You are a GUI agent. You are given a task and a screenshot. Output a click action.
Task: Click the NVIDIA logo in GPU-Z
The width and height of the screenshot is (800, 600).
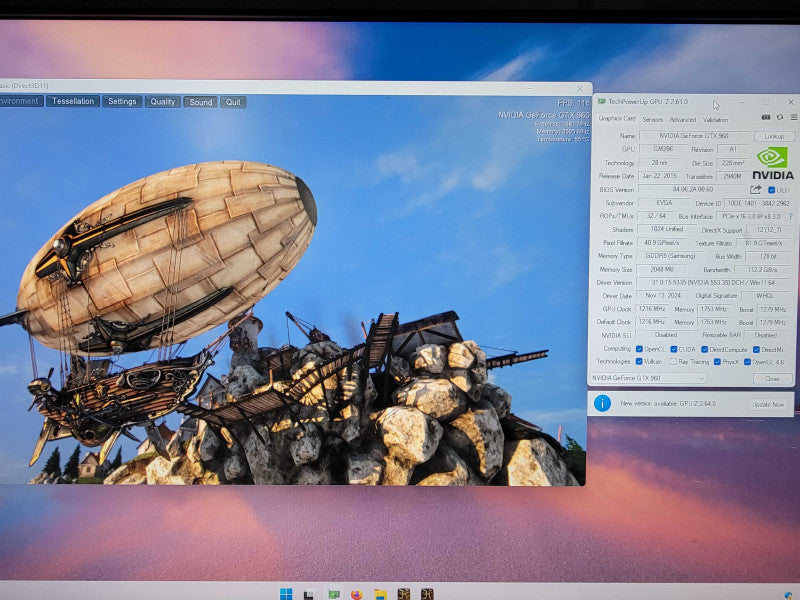[772, 163]
